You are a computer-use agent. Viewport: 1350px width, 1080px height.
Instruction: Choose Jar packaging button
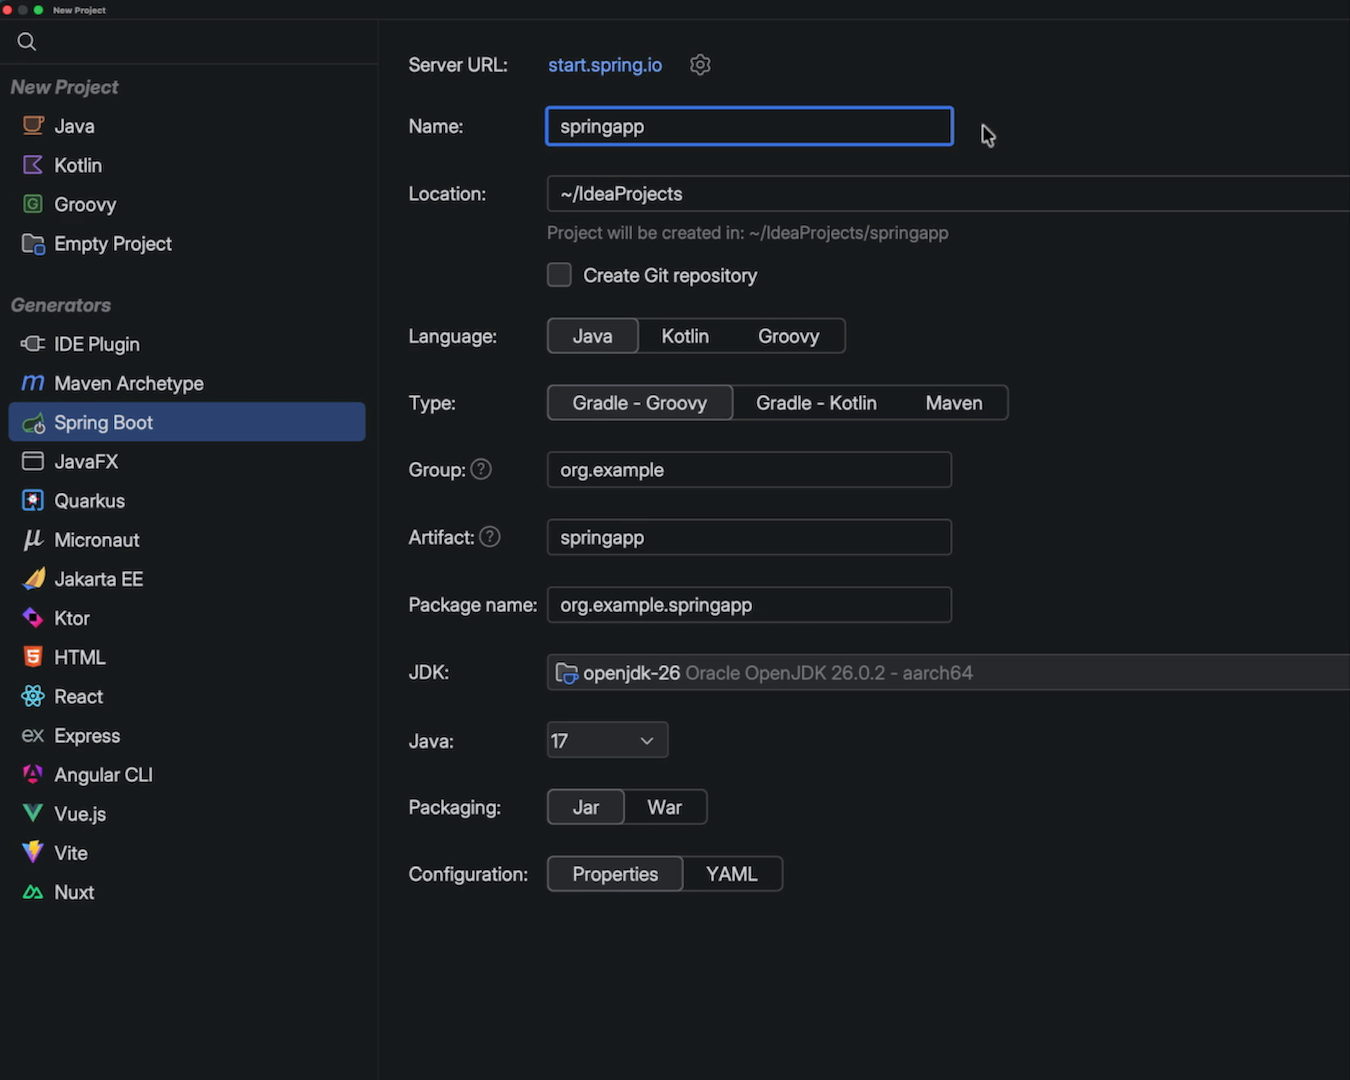tap(586, 807)
